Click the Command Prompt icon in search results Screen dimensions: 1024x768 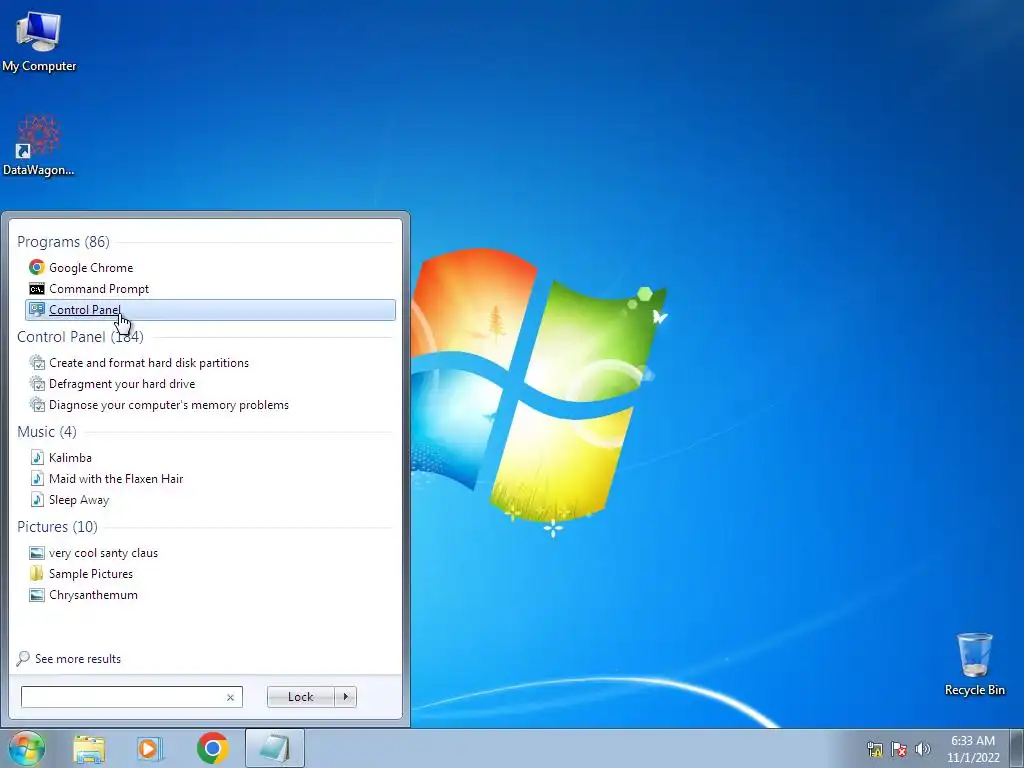[x=37, y=289]
